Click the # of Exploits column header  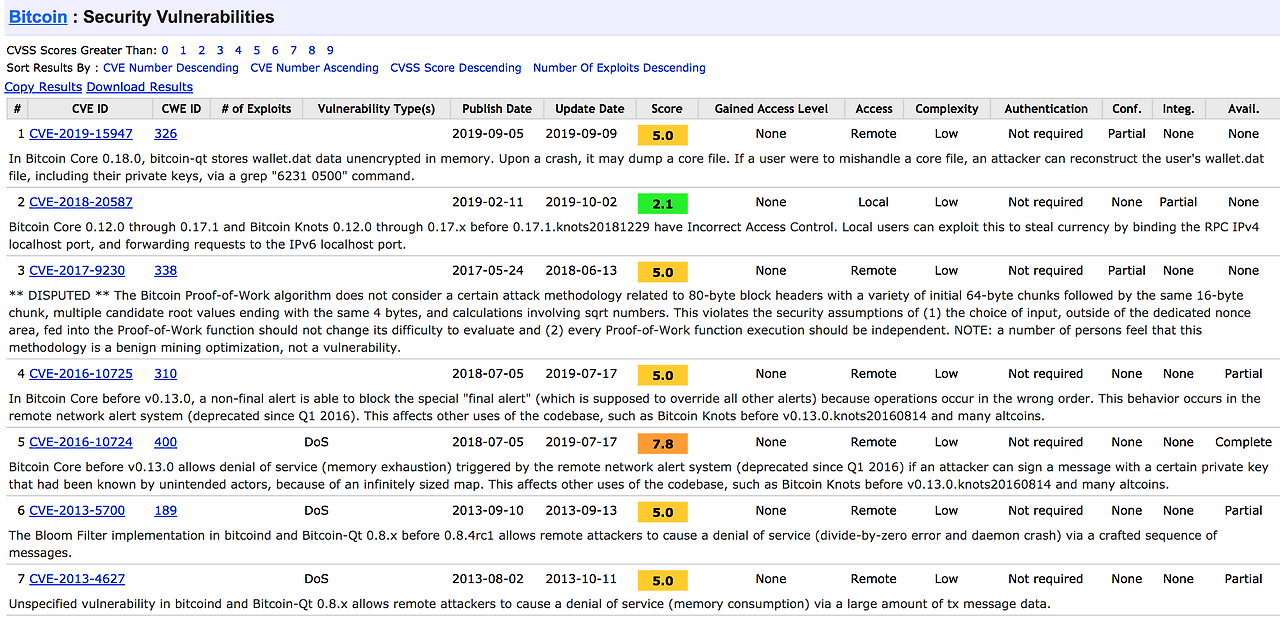tap(256, 109)
